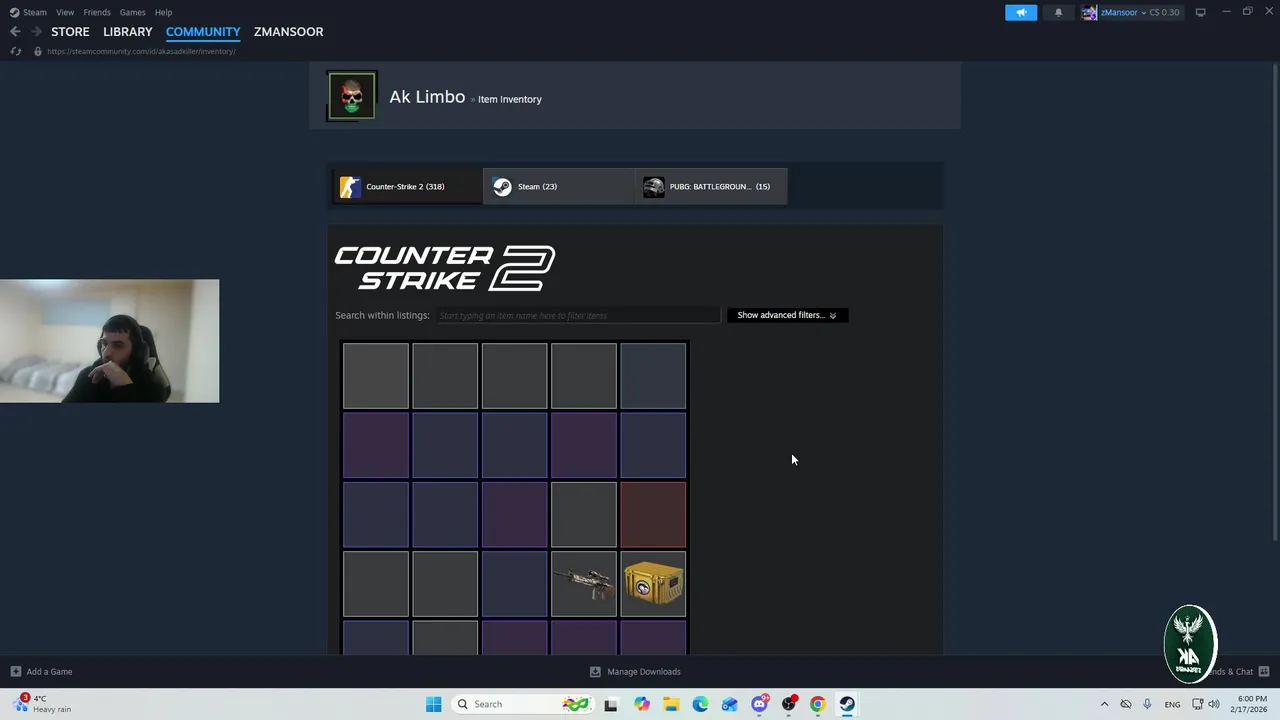Open Discord from the taskbar
Screen dimensions: 1280x720
pyautogui.click(x=759, y=704)
